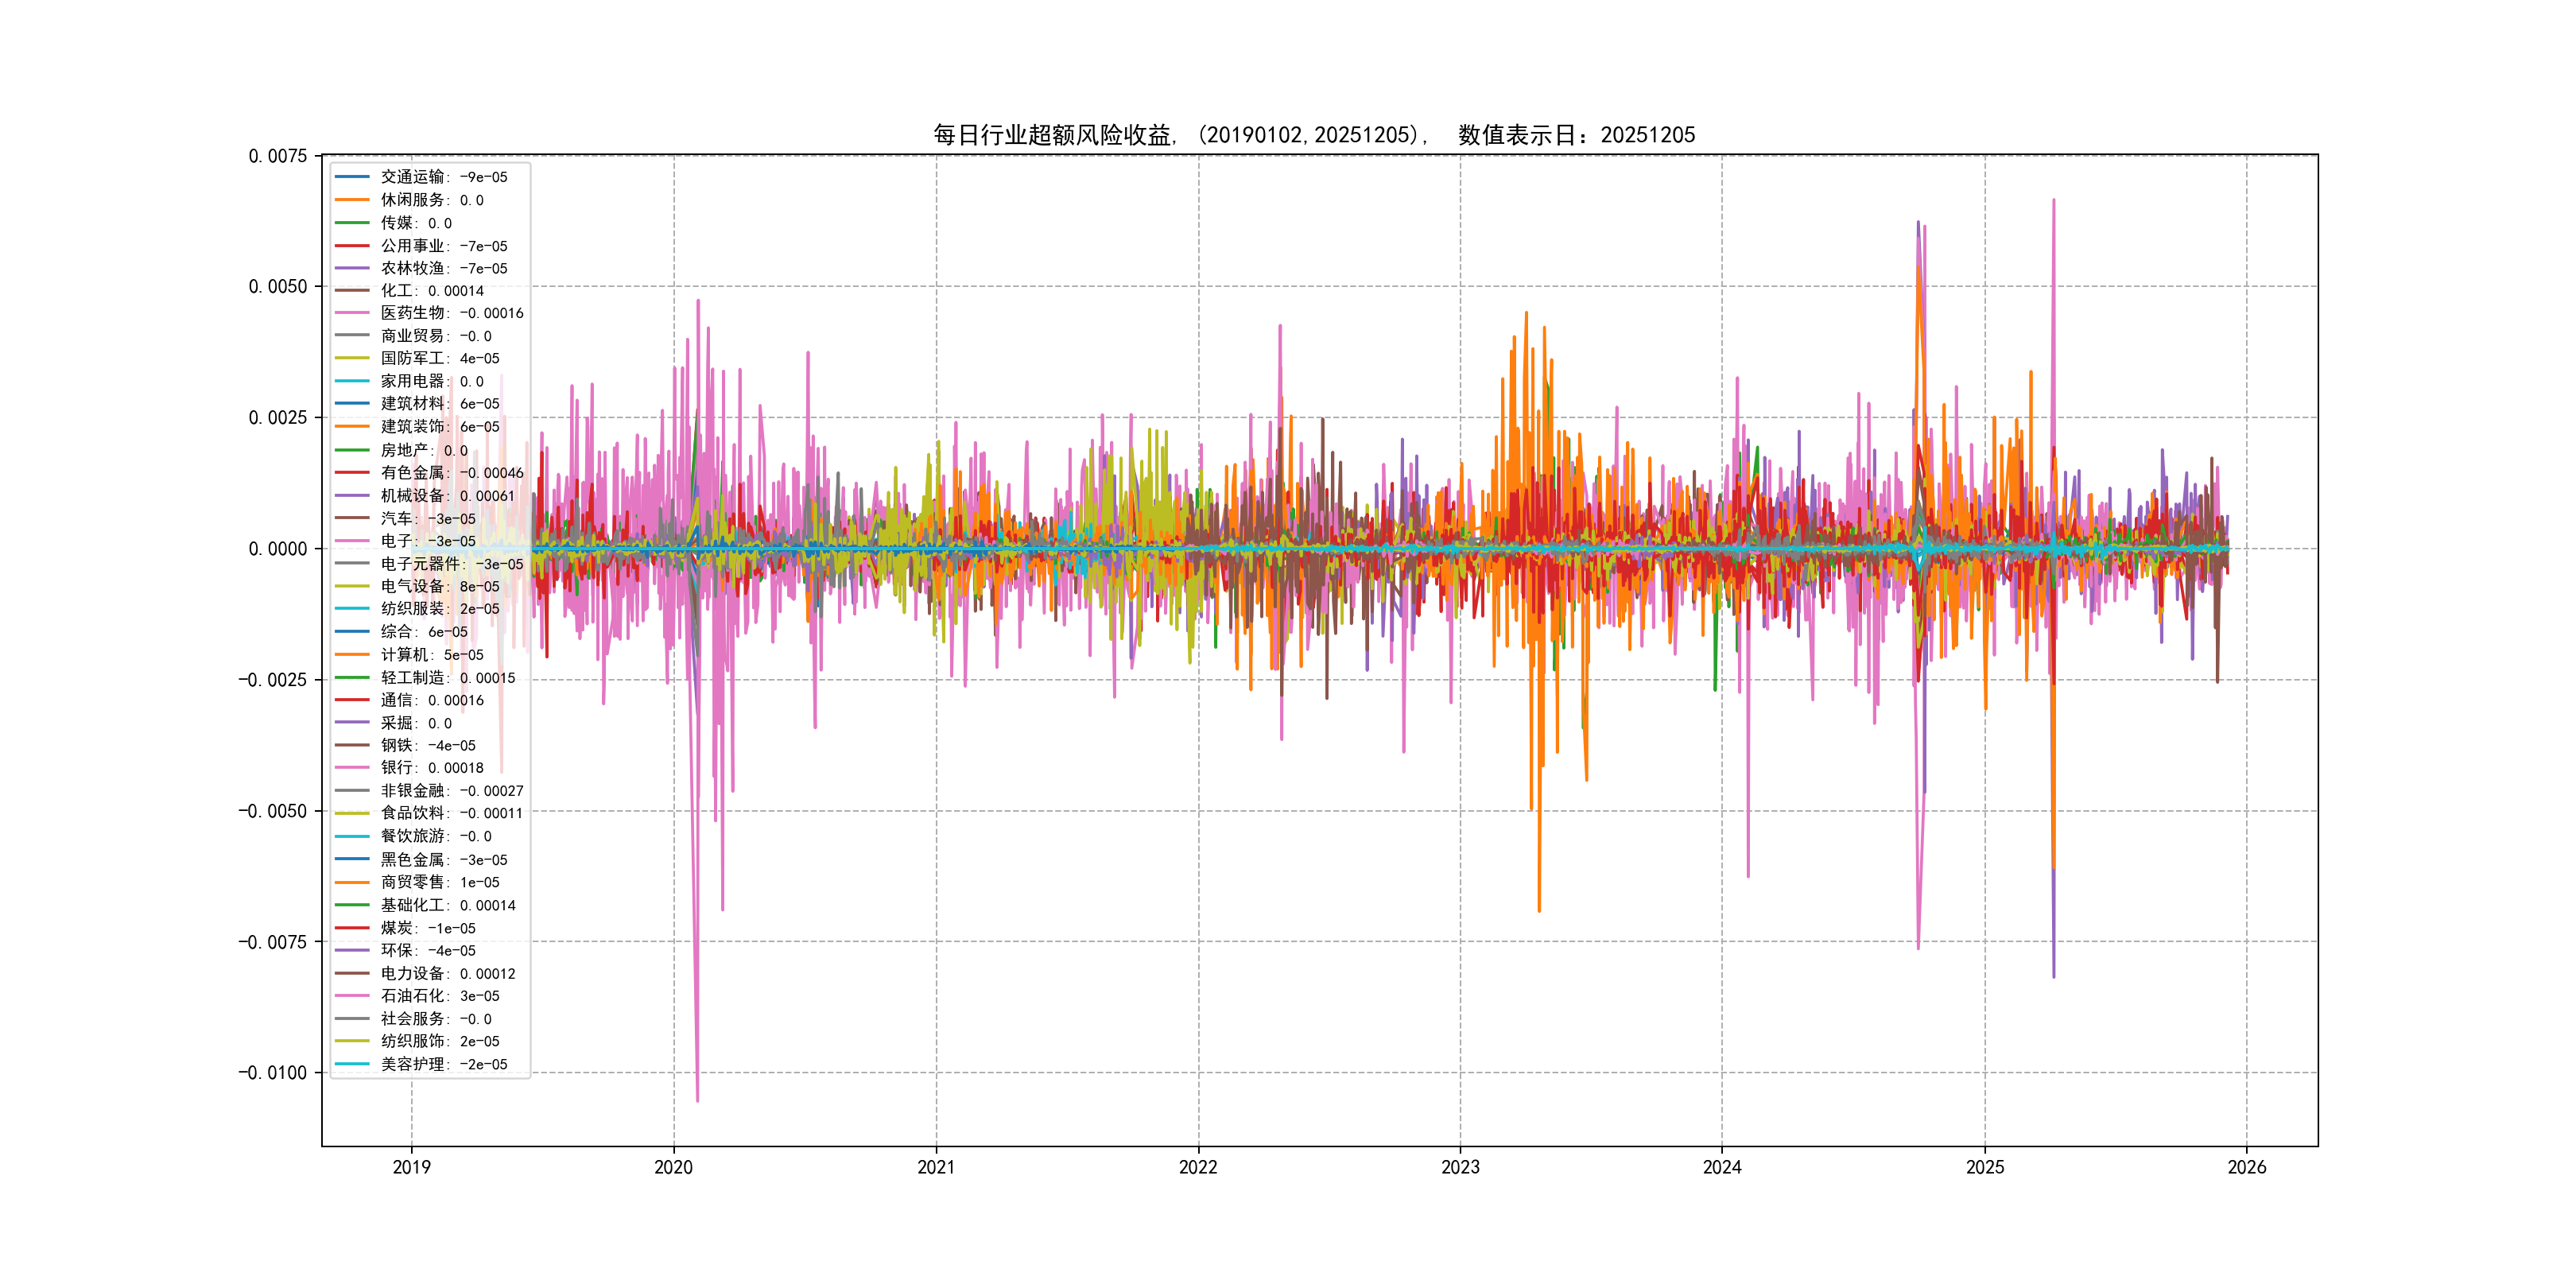The height and width of the screenshot is (1288, 2576).
Task: Click the -0.0100 y-axis tick label
Action: (273, 1073)
